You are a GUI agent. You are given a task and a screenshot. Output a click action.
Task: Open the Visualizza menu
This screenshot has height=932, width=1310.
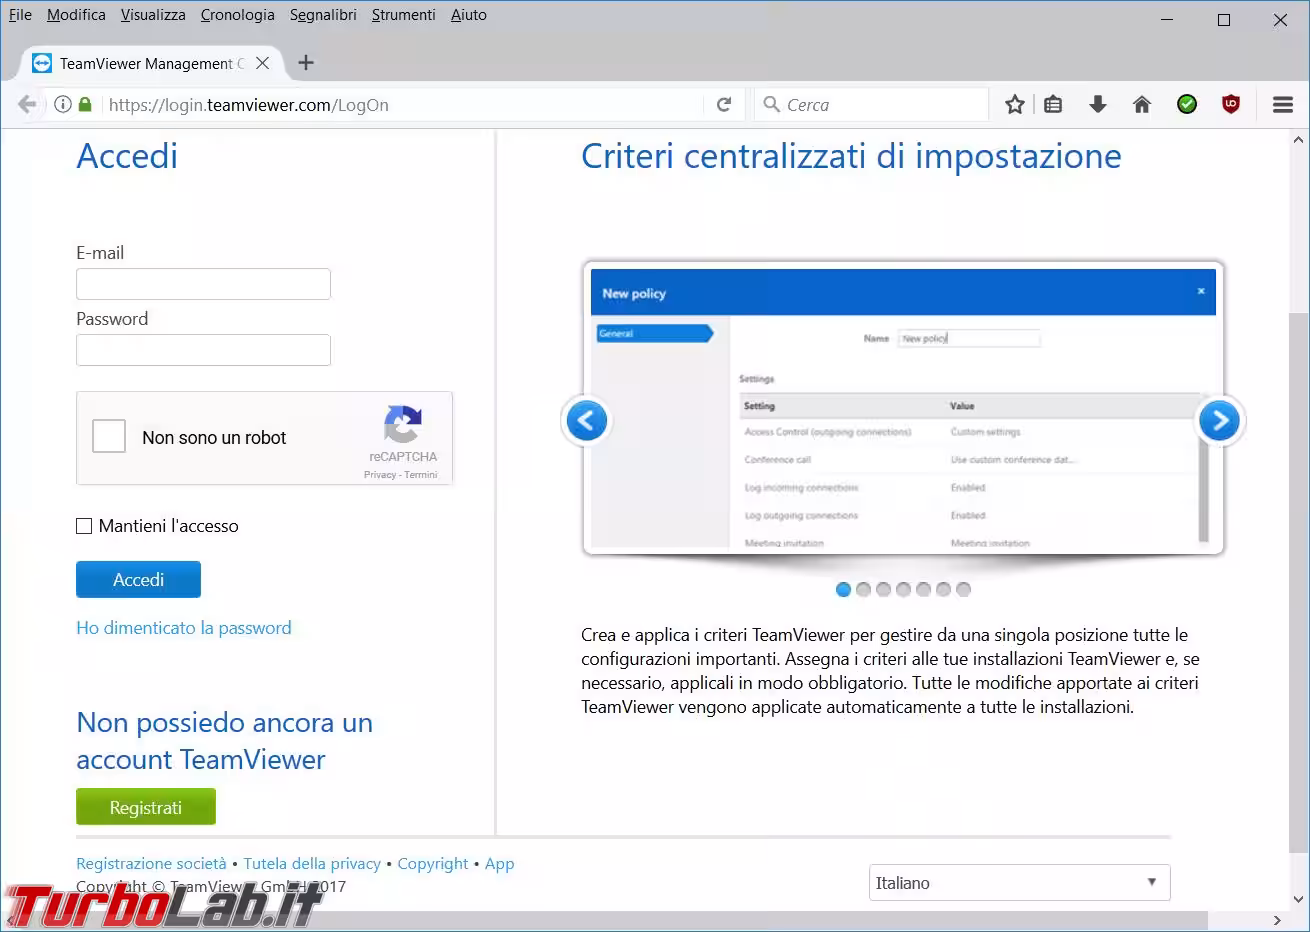[153, 15]
